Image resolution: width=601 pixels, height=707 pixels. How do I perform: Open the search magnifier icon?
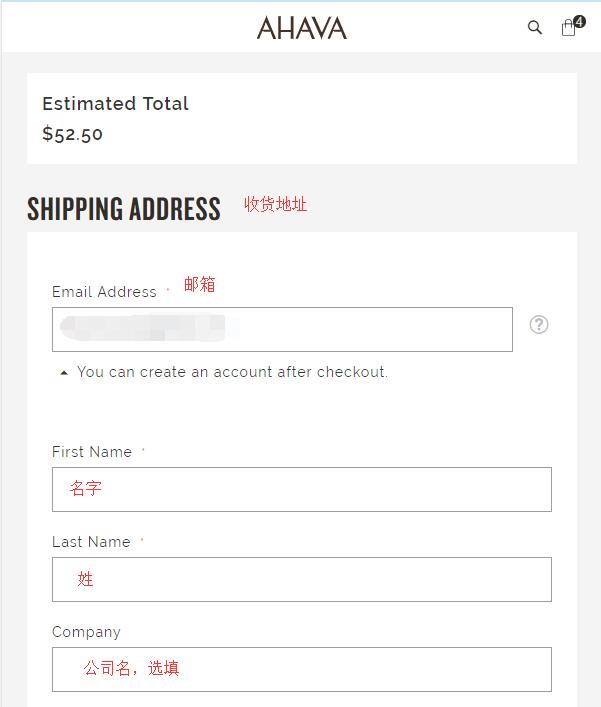coord(535,28)
